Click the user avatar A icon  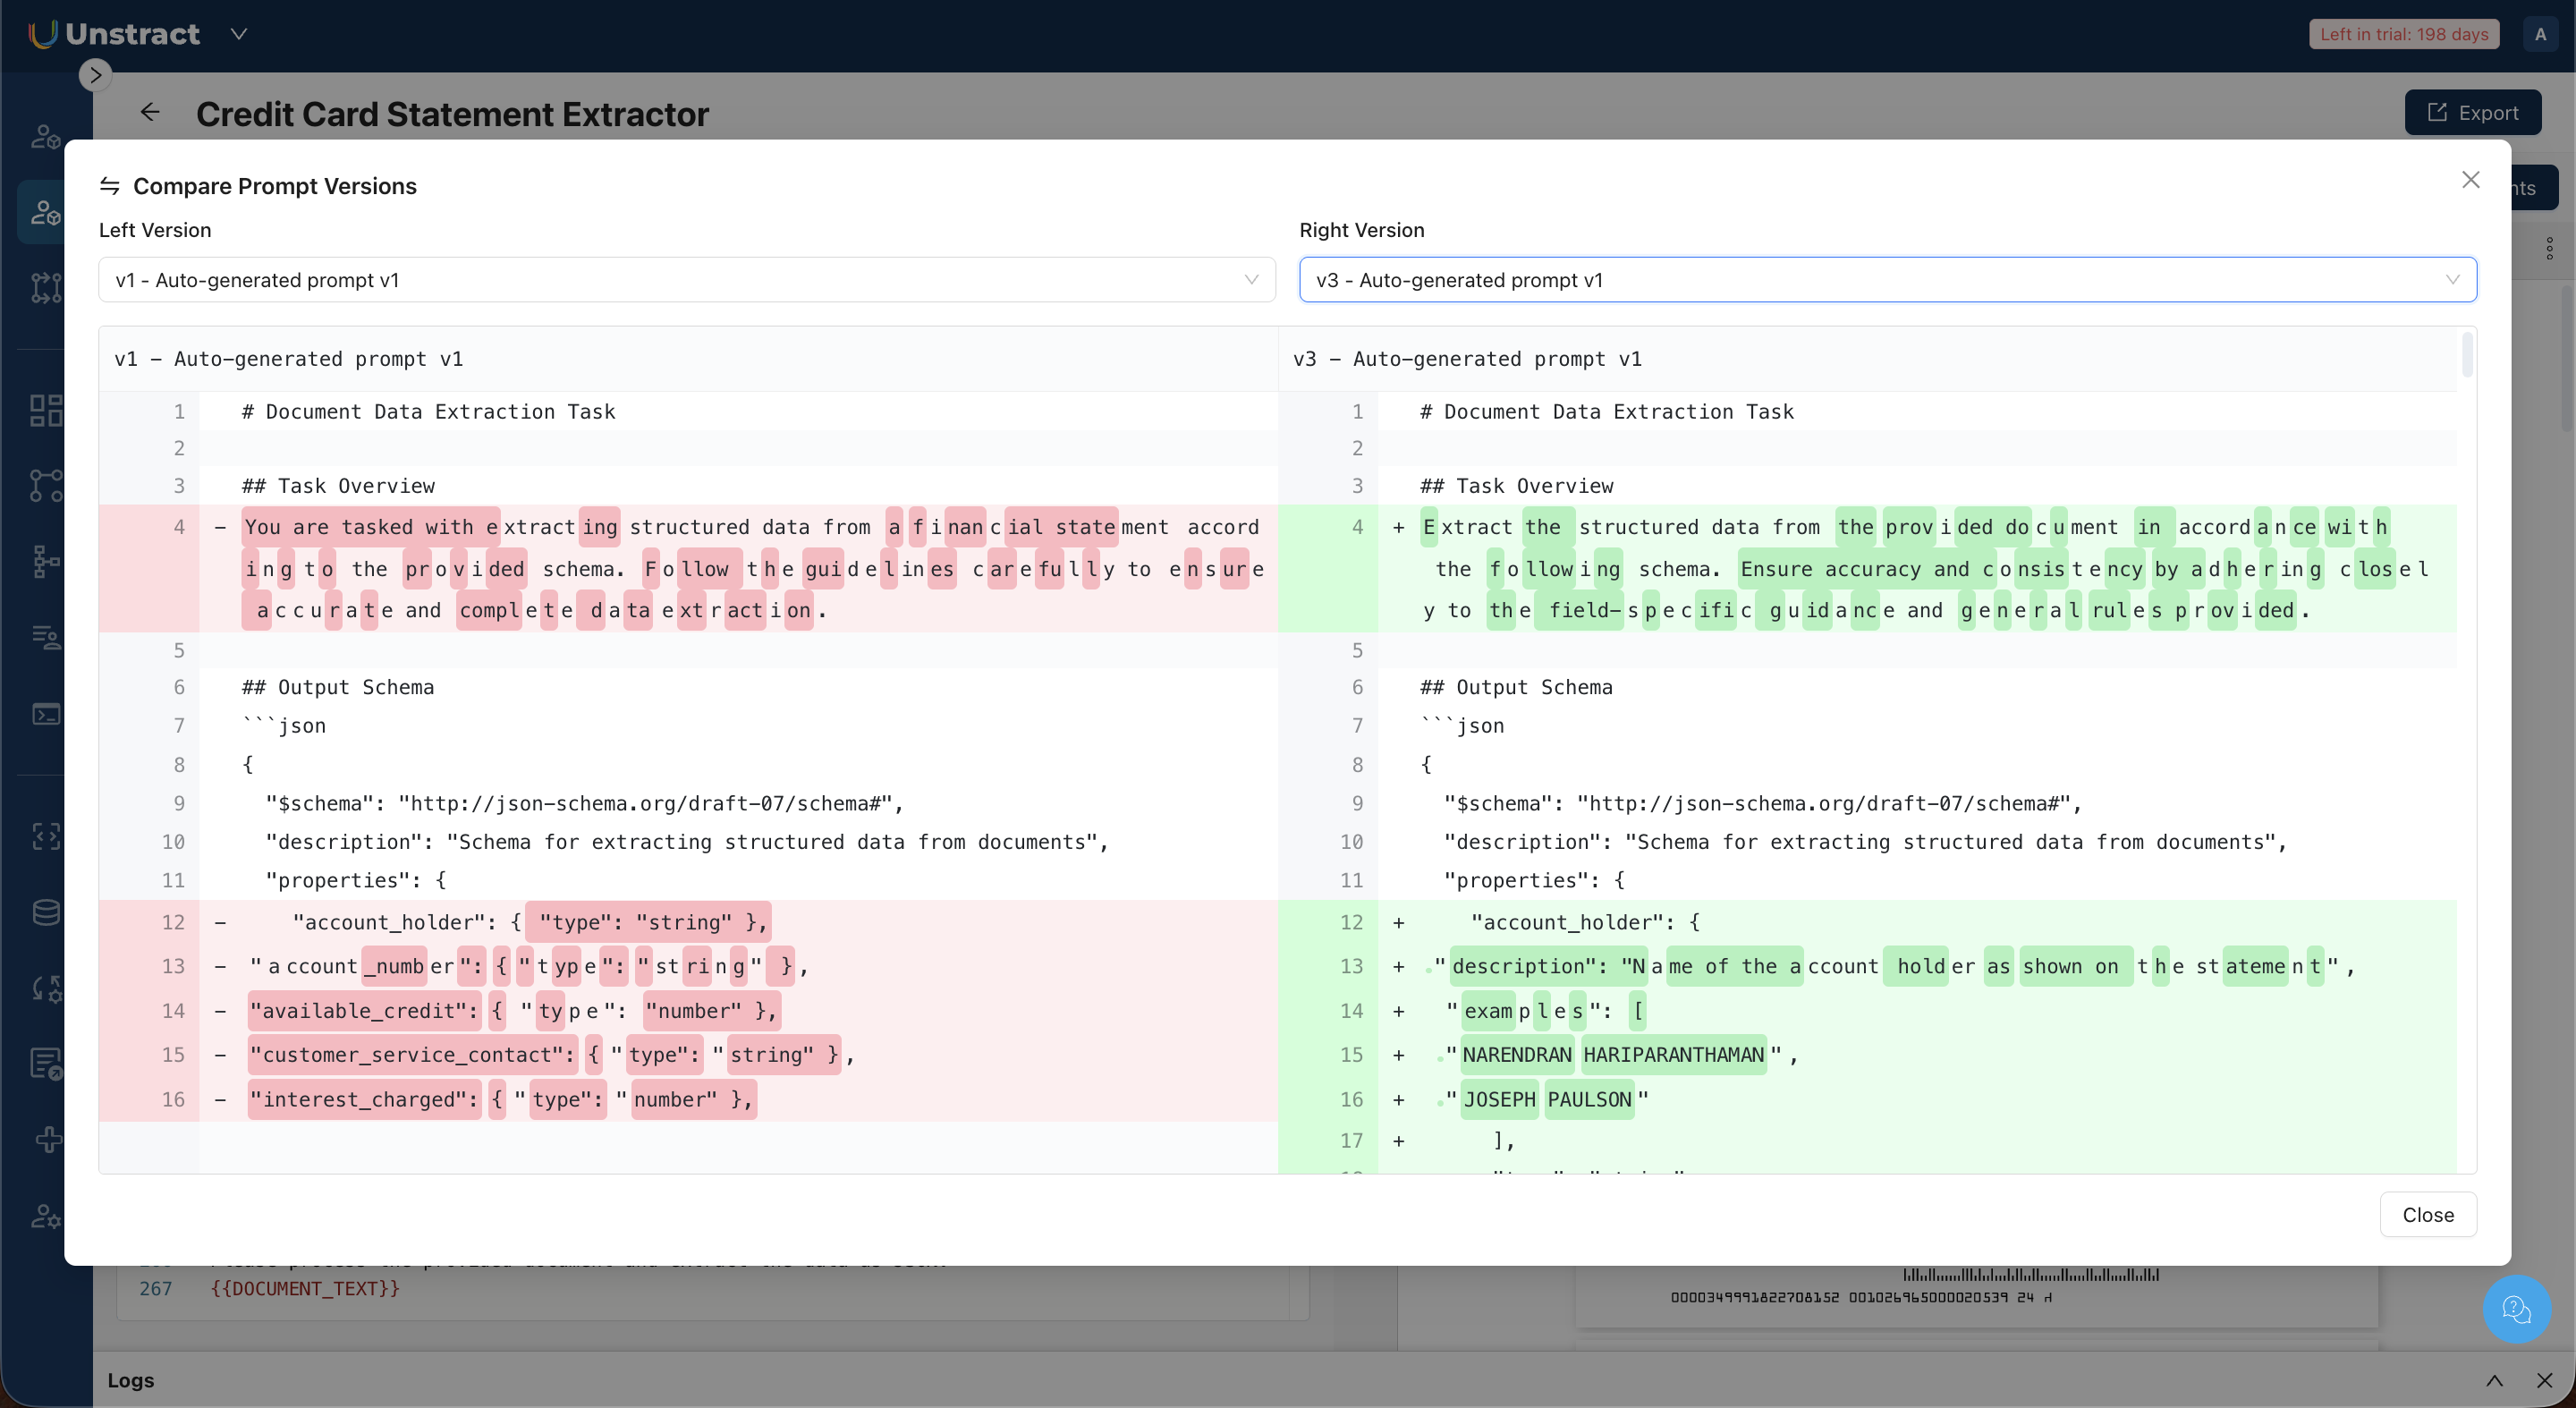pyautogui.click(x=2540, y=34)
